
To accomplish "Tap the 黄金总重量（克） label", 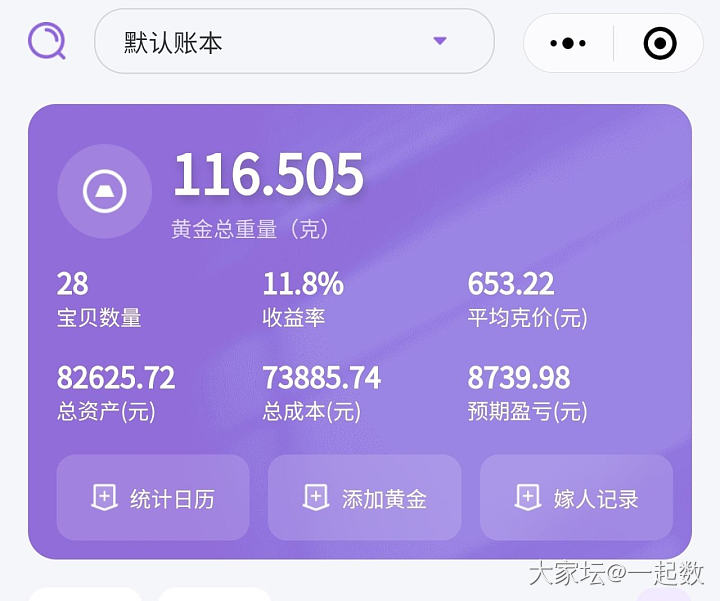I will tap(250, 229).
